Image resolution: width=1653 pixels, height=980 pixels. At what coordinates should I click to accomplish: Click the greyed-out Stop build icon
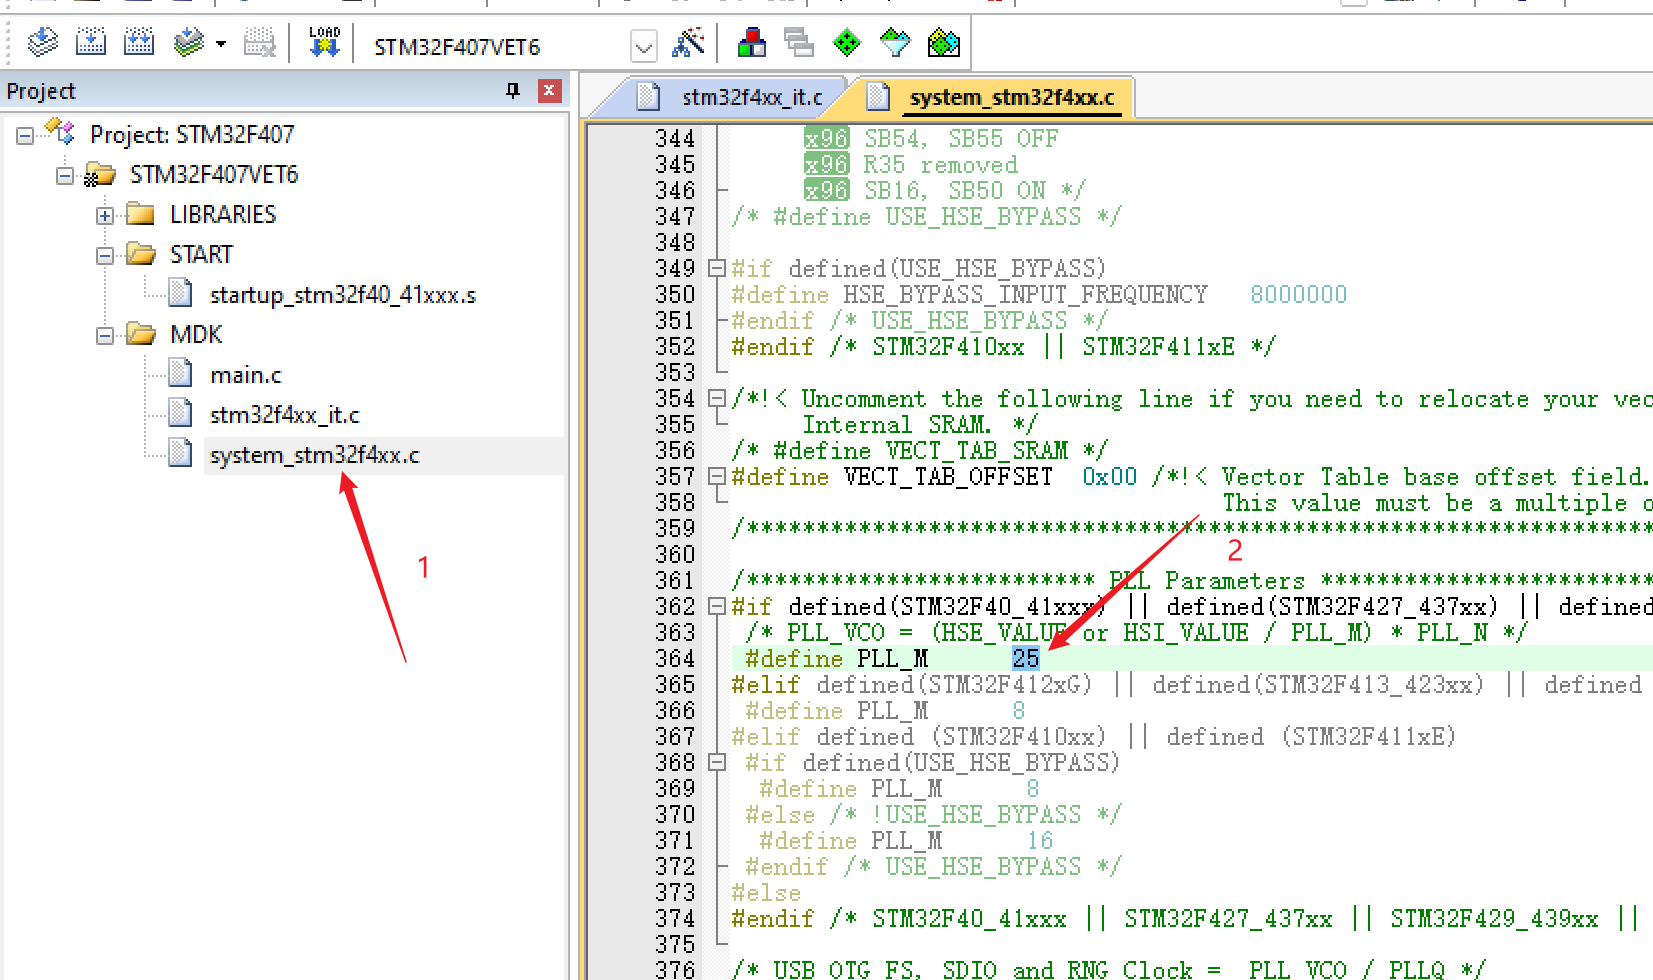pyautogui.click(x=260, y=43)
